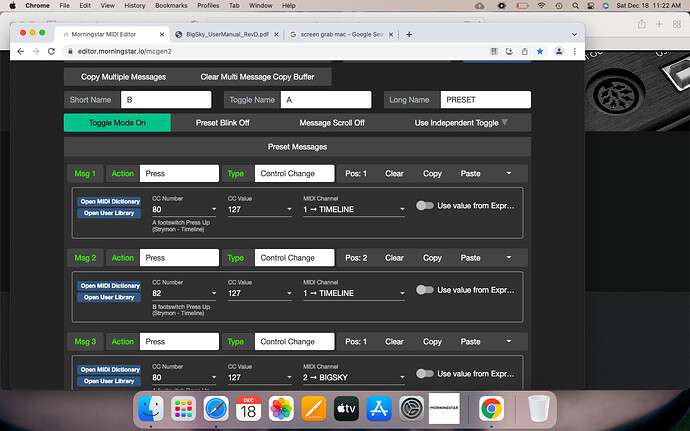
Task: Open the Trash in dock
Action: pos(539,409)
